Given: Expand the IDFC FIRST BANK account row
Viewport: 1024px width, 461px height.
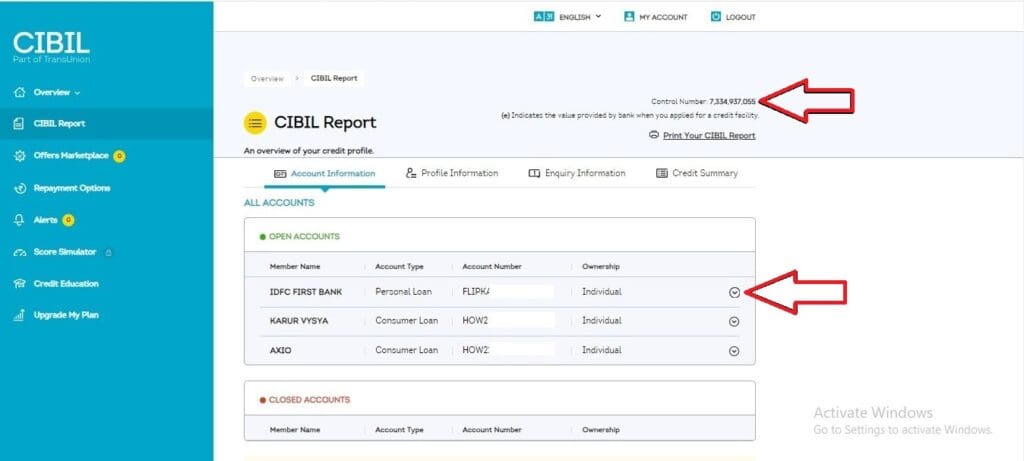Looking at the screenshot, I should (735, 293).
